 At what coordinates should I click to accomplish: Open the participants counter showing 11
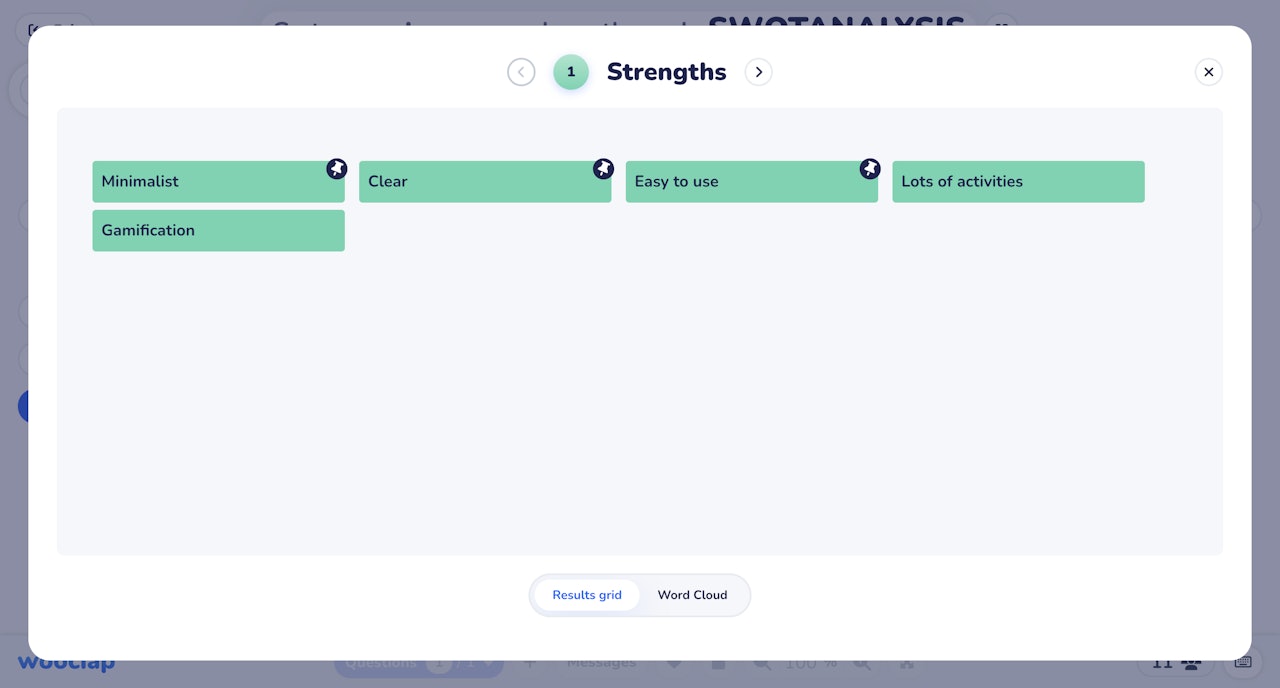point(1175,662)
